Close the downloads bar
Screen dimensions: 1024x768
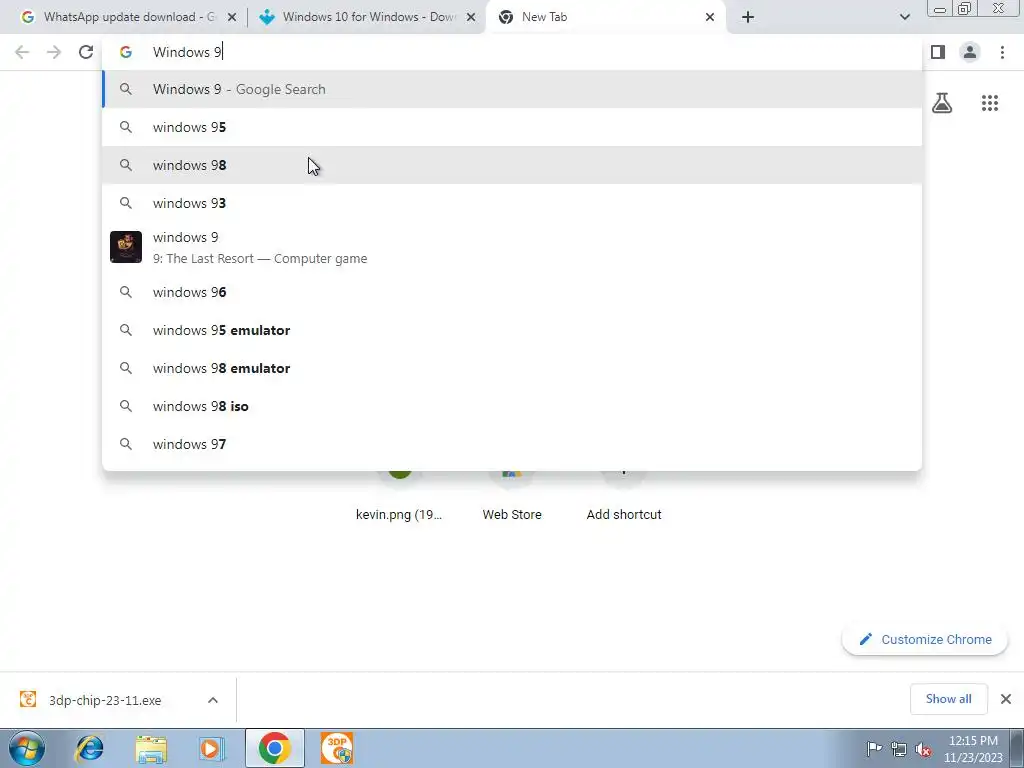tap(1006, 699)
